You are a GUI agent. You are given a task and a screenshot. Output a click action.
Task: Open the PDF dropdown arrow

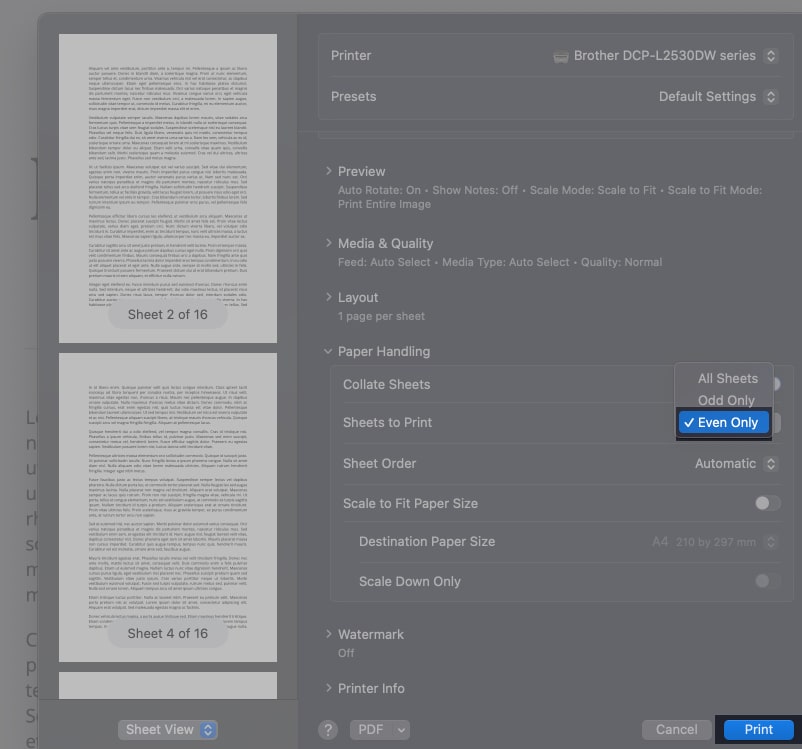coord(402,730)
